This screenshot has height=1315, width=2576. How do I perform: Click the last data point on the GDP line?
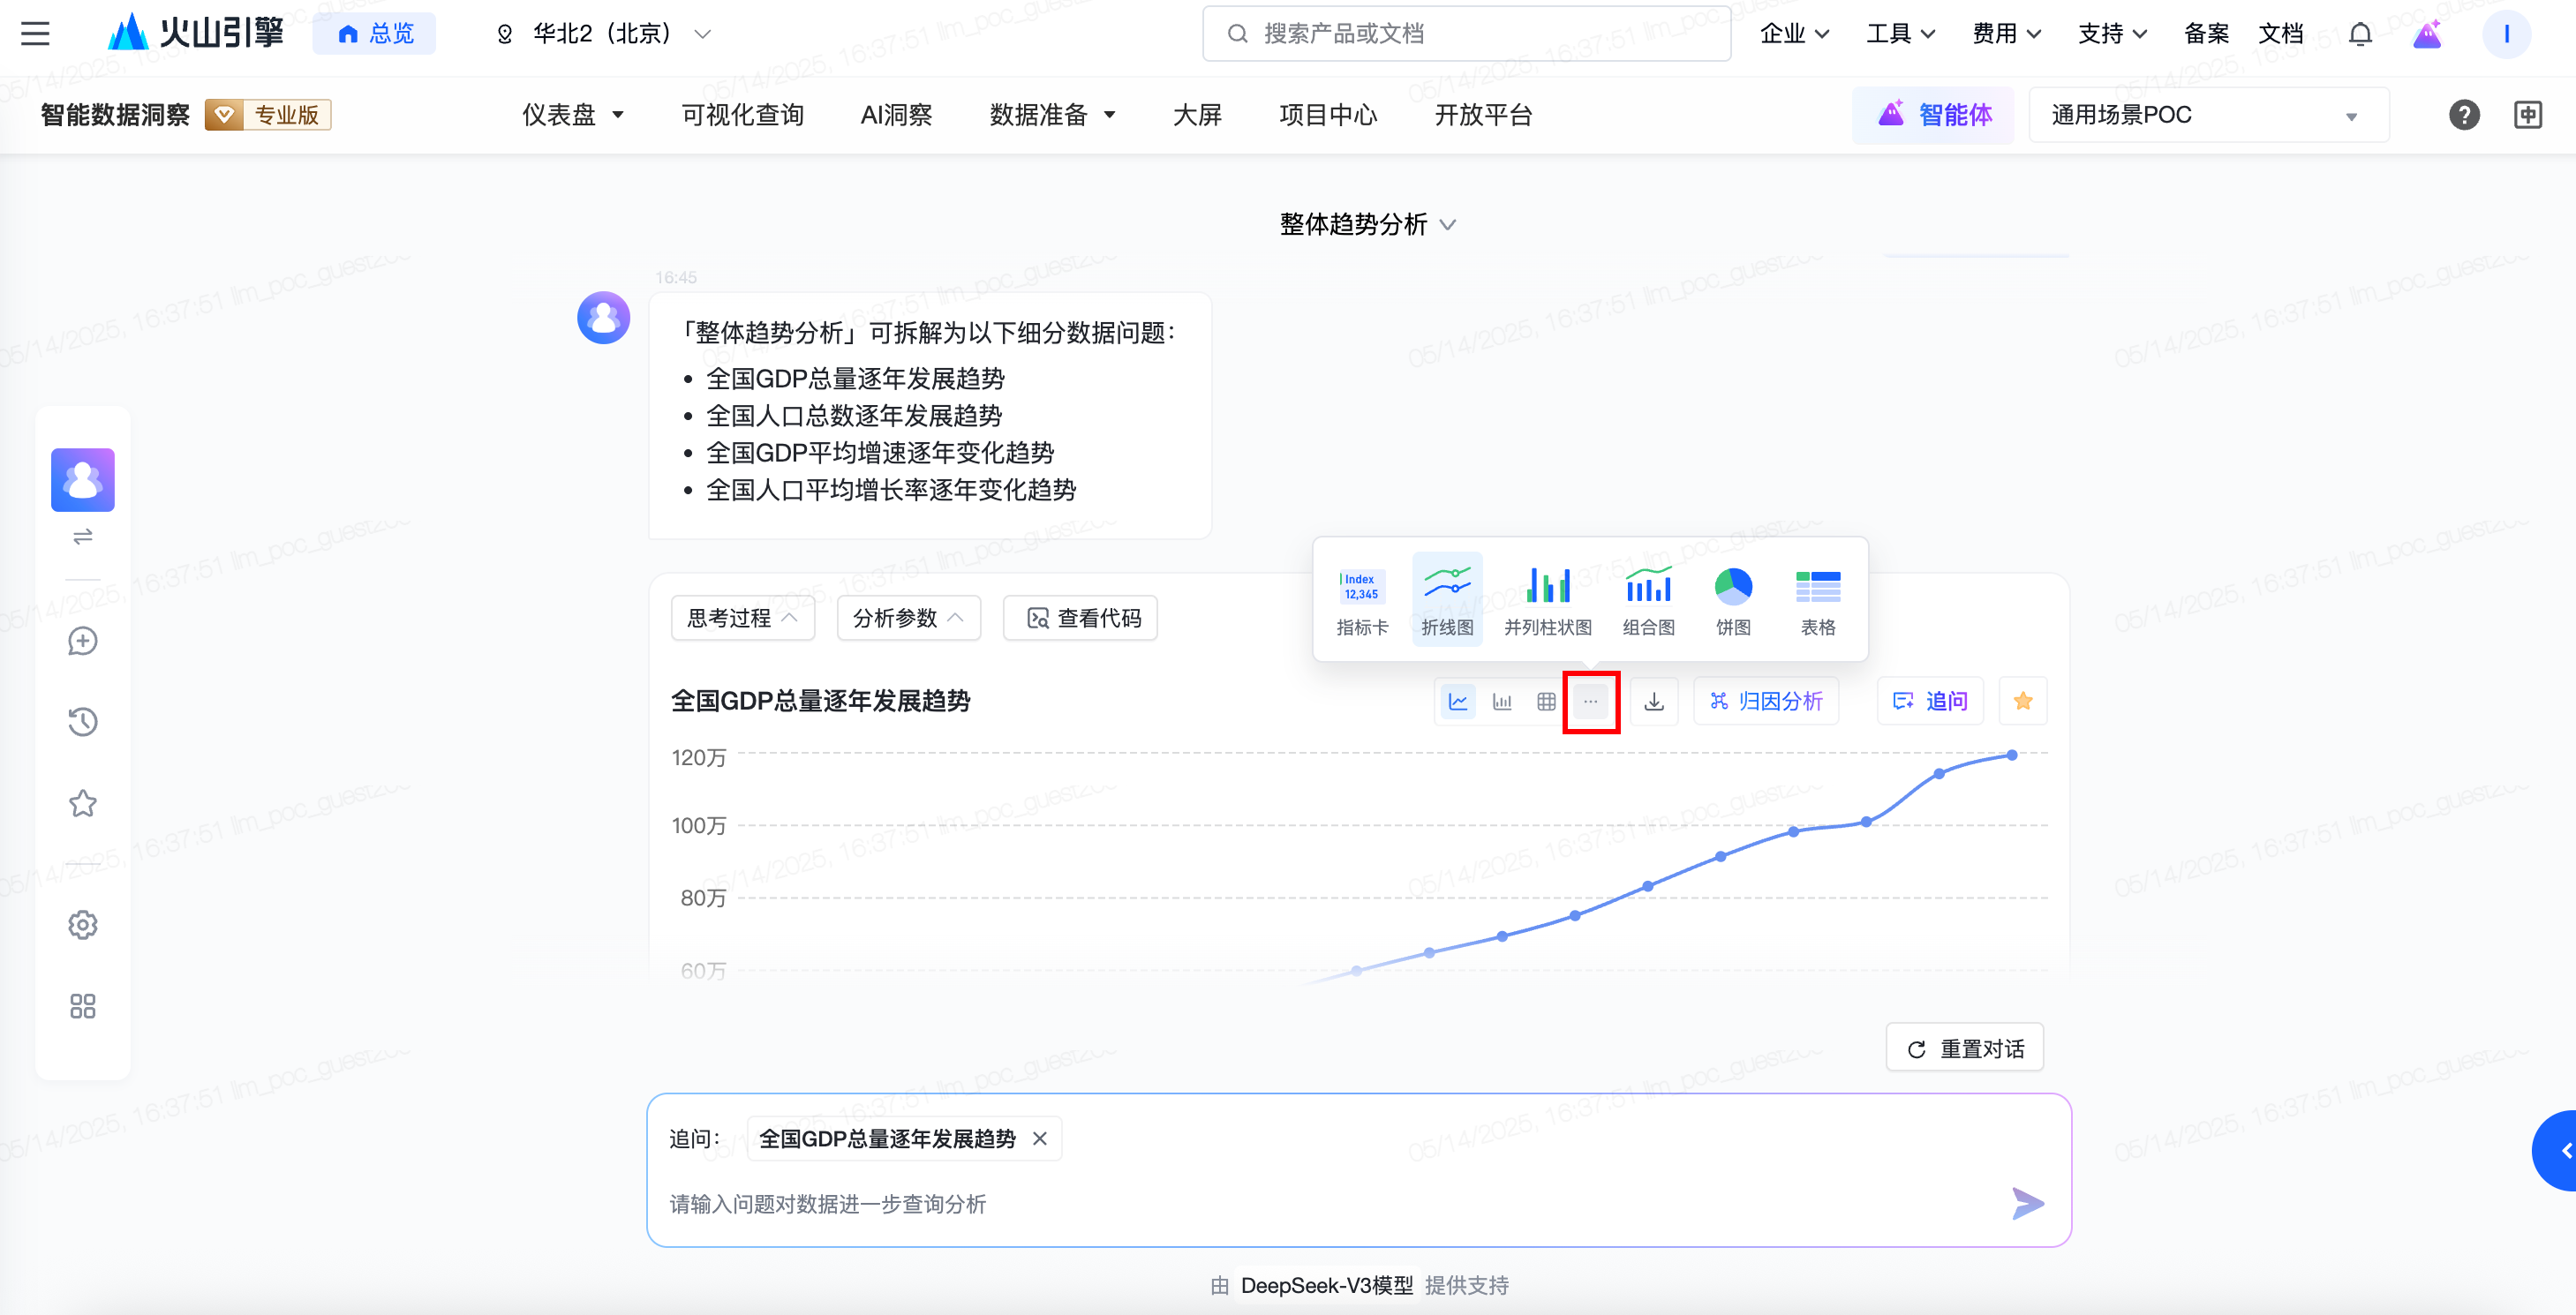pyautogui.click(x=2011, y=755)
